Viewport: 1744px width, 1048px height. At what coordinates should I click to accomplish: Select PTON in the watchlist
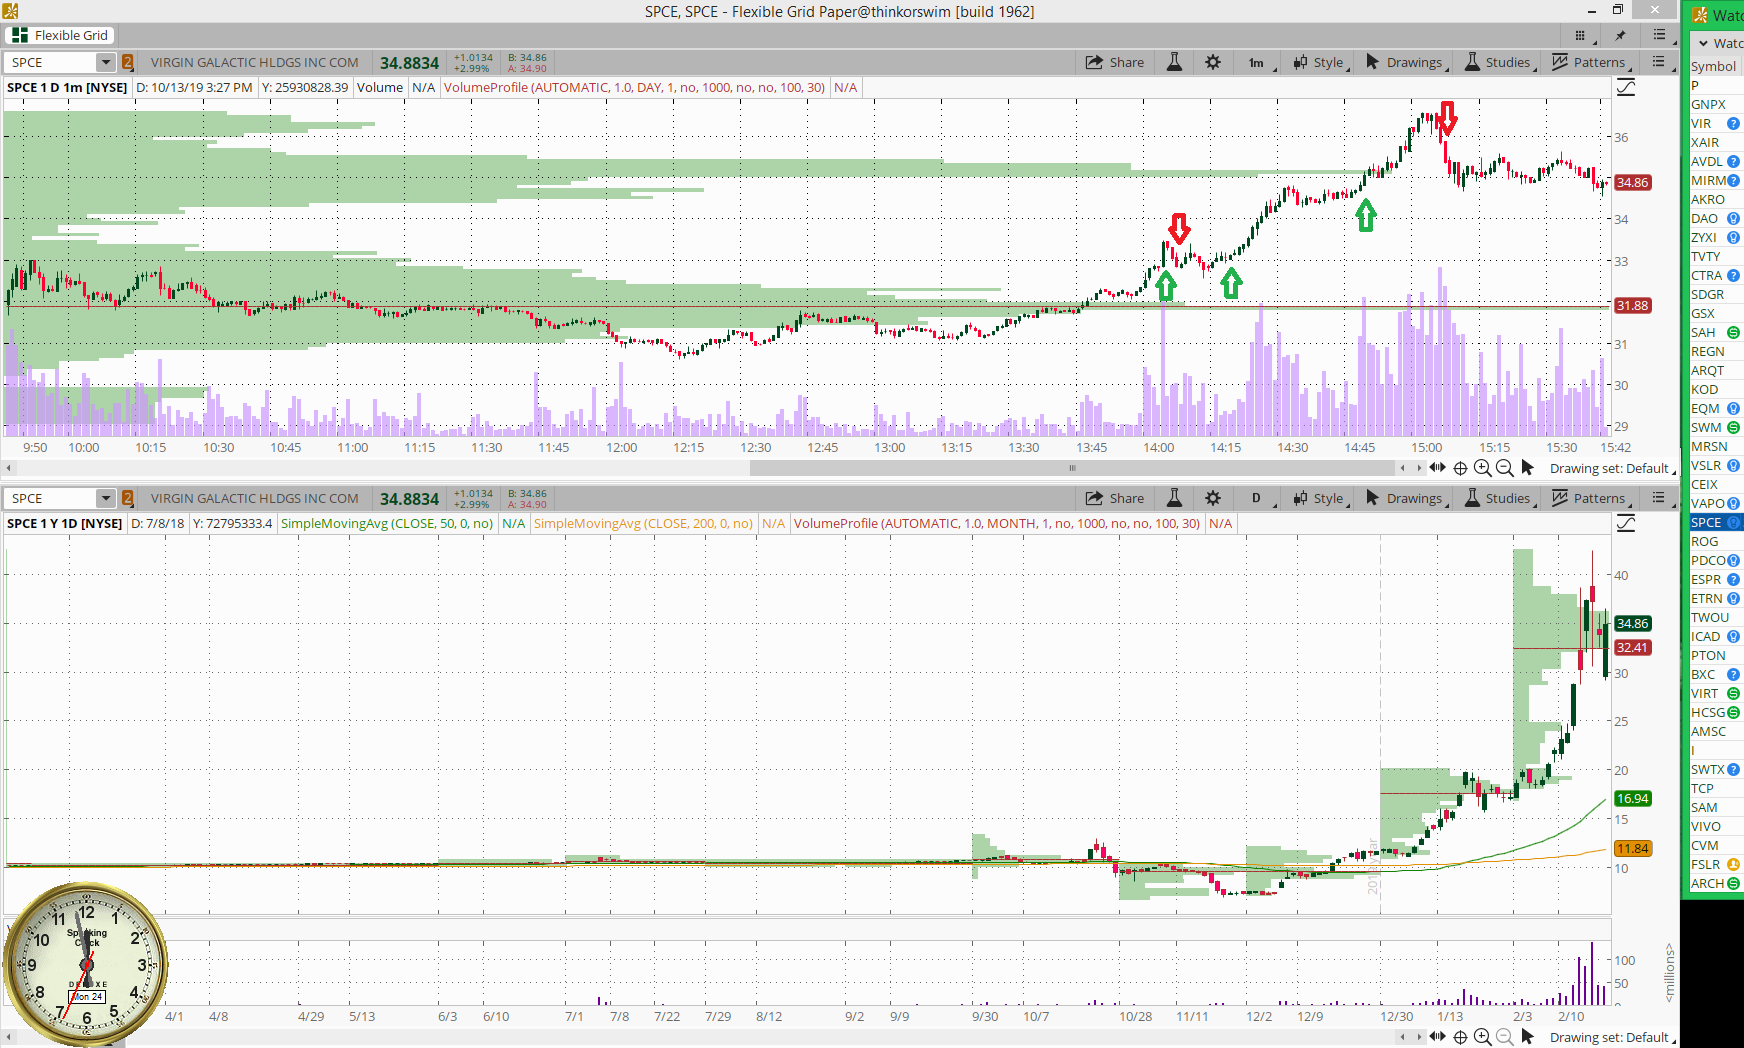[1708, 656]
